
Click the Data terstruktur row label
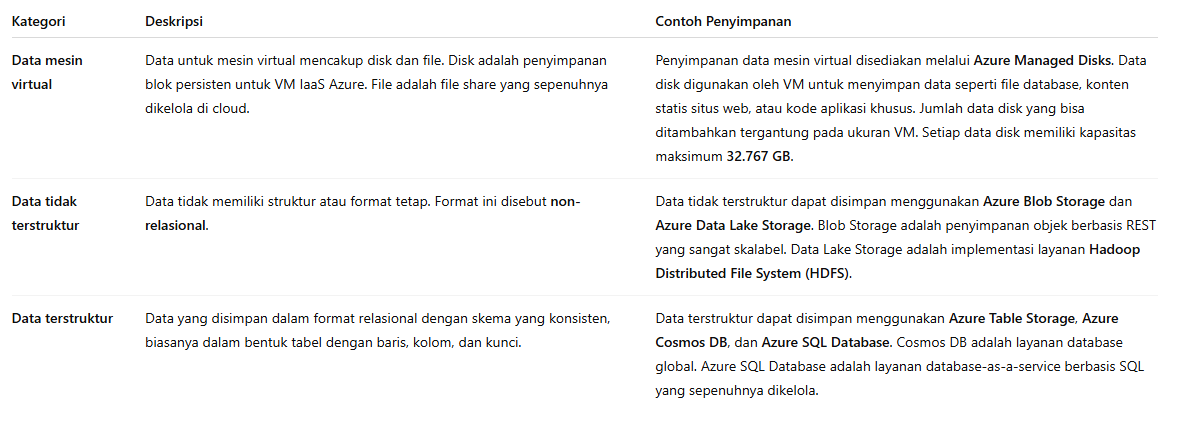click(x=62, y=319)
